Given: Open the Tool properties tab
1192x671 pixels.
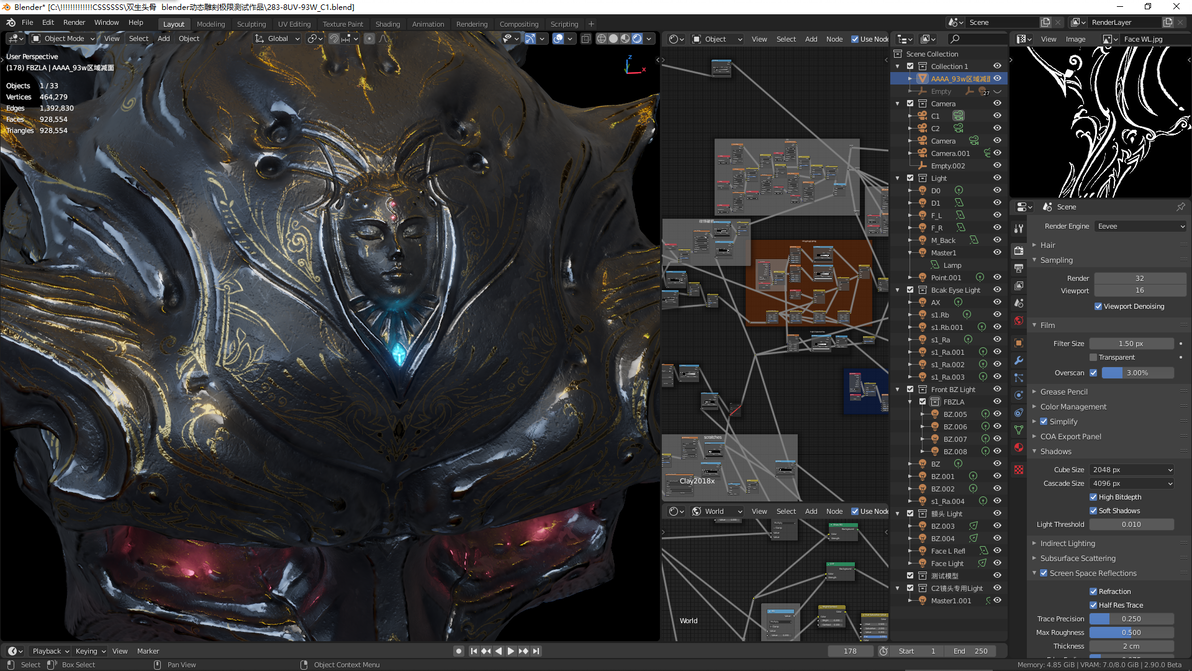Looking at the screenshot, I should coord(1019,228).
